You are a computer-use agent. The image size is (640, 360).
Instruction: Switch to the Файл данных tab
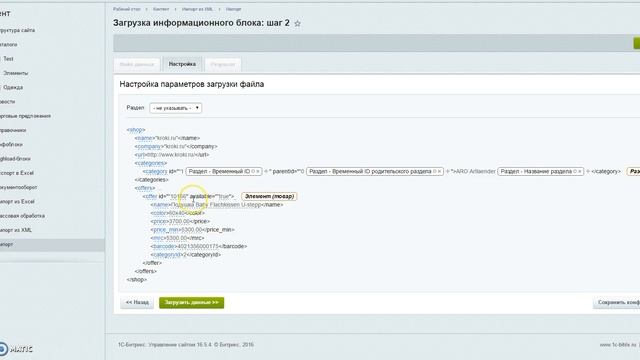(137, 64)
